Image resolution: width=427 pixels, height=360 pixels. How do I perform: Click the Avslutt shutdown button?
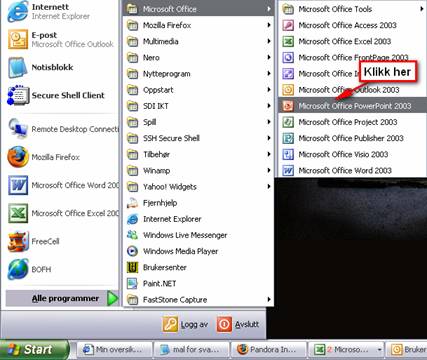point(238,324)
